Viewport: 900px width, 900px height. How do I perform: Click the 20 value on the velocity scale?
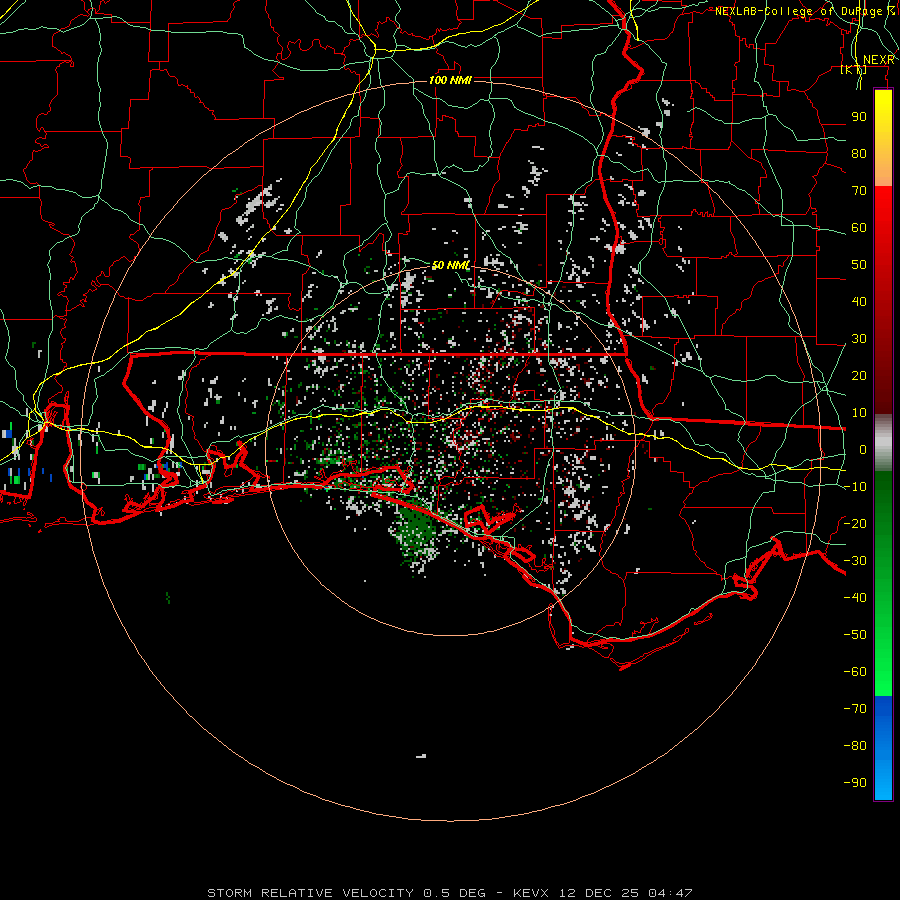859,375
